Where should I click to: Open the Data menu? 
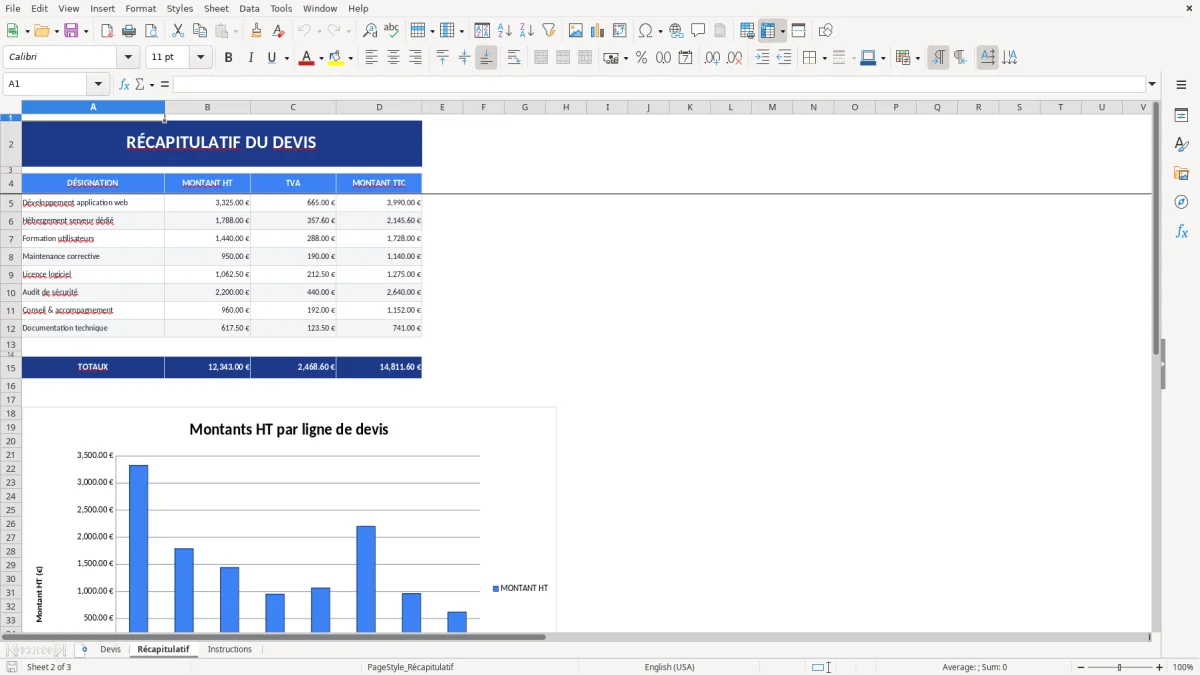click(249, 8)
